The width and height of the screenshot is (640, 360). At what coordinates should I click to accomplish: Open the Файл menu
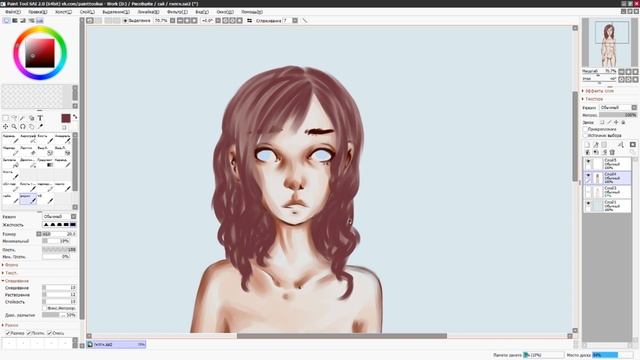pyautogui.click(x=13, y=12)
